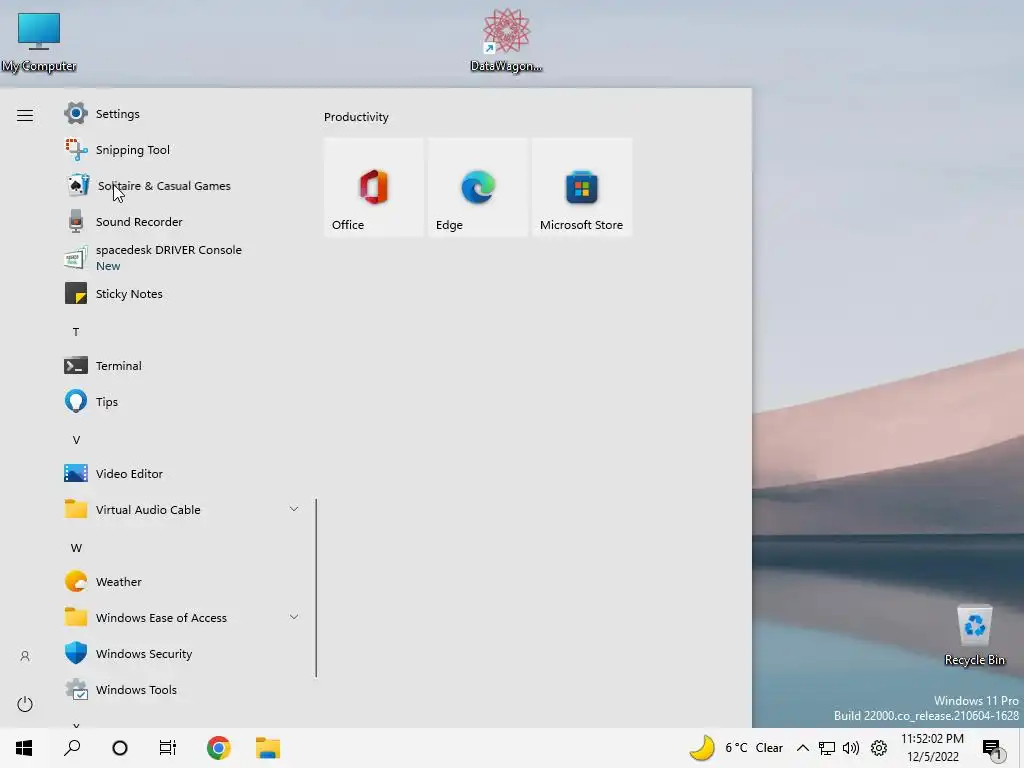Viewport: 1024px width, 768px height.
Task: Open the Power options icon
Action: tap(25, 704)
